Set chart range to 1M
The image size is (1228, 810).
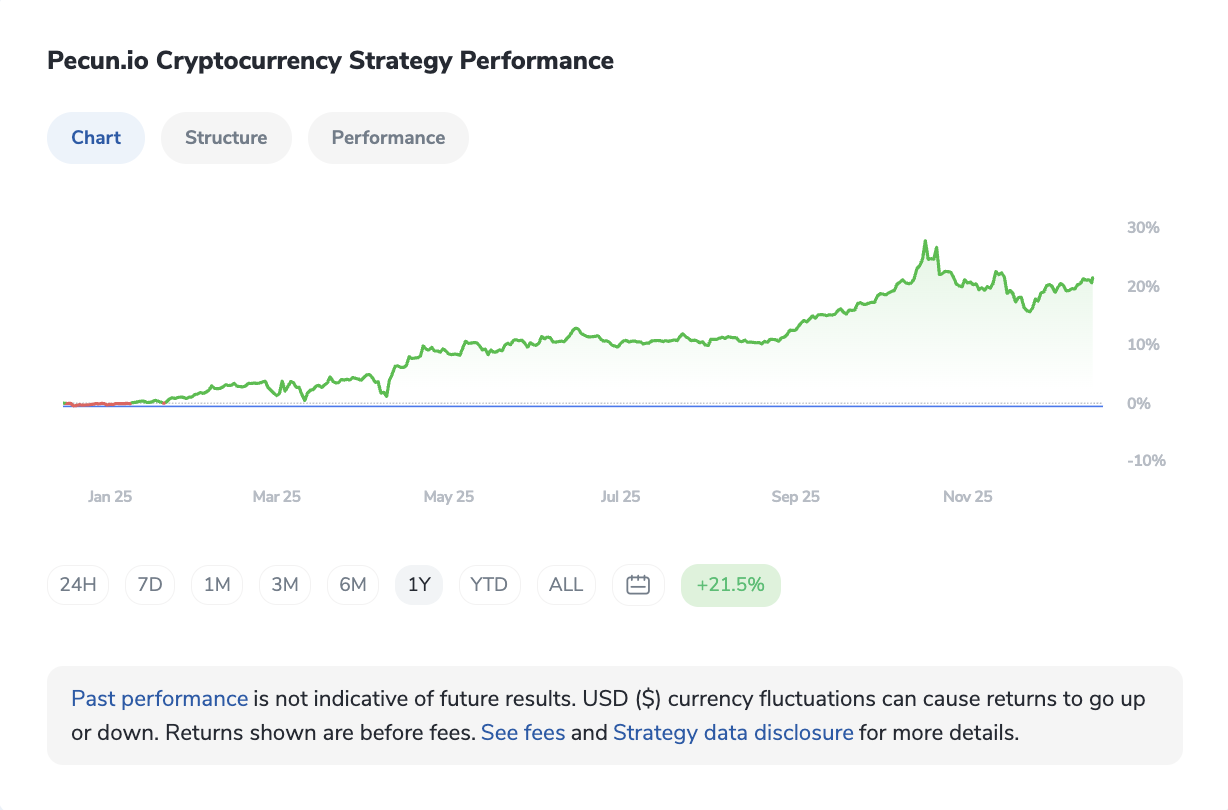pos(217,585)
